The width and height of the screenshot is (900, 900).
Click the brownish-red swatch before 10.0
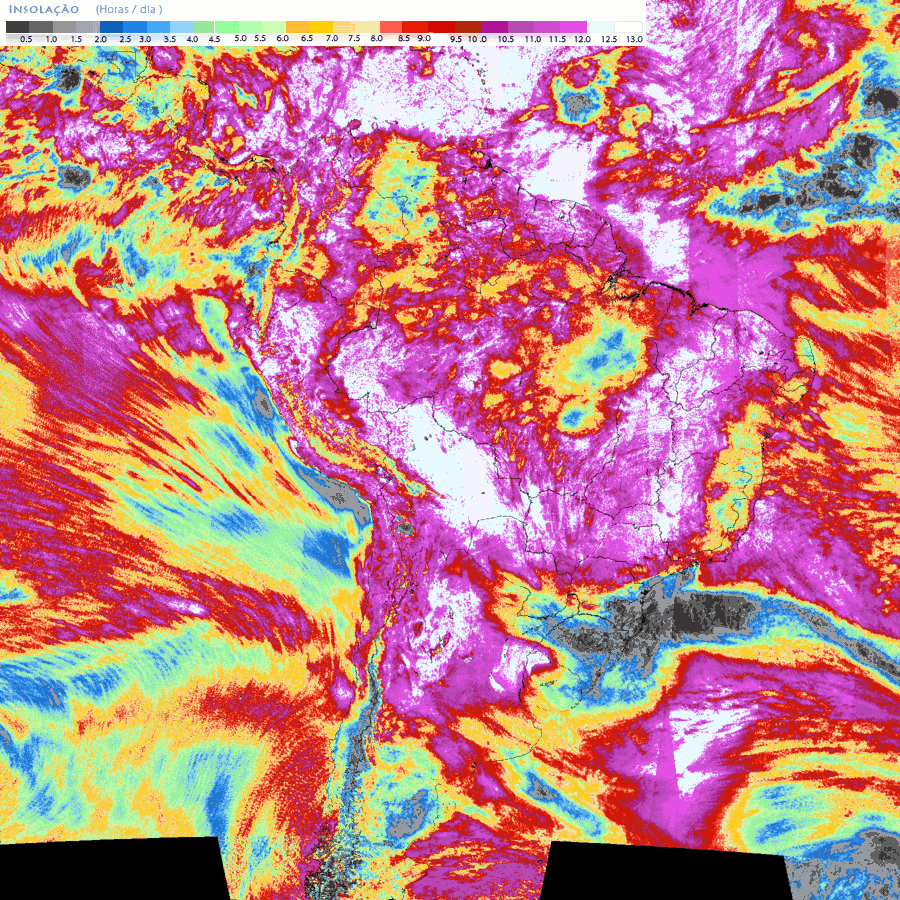[468, 27]
